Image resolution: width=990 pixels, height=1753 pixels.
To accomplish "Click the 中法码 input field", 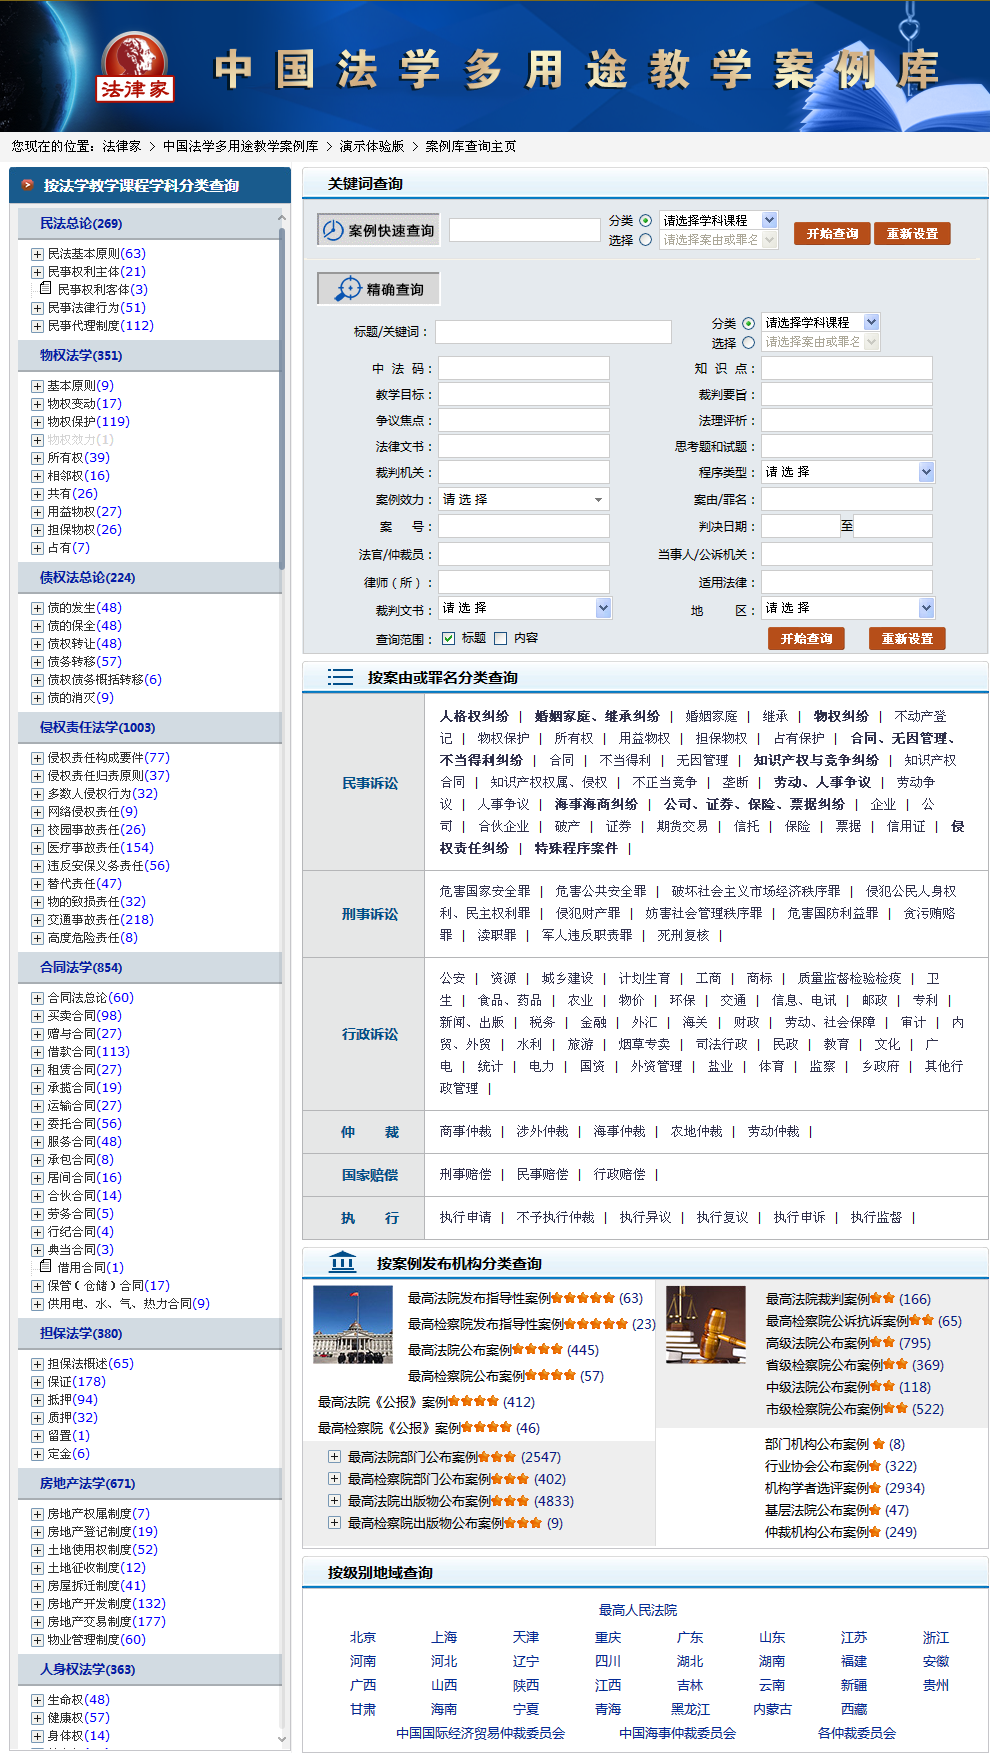I will (x=524, y=368).
